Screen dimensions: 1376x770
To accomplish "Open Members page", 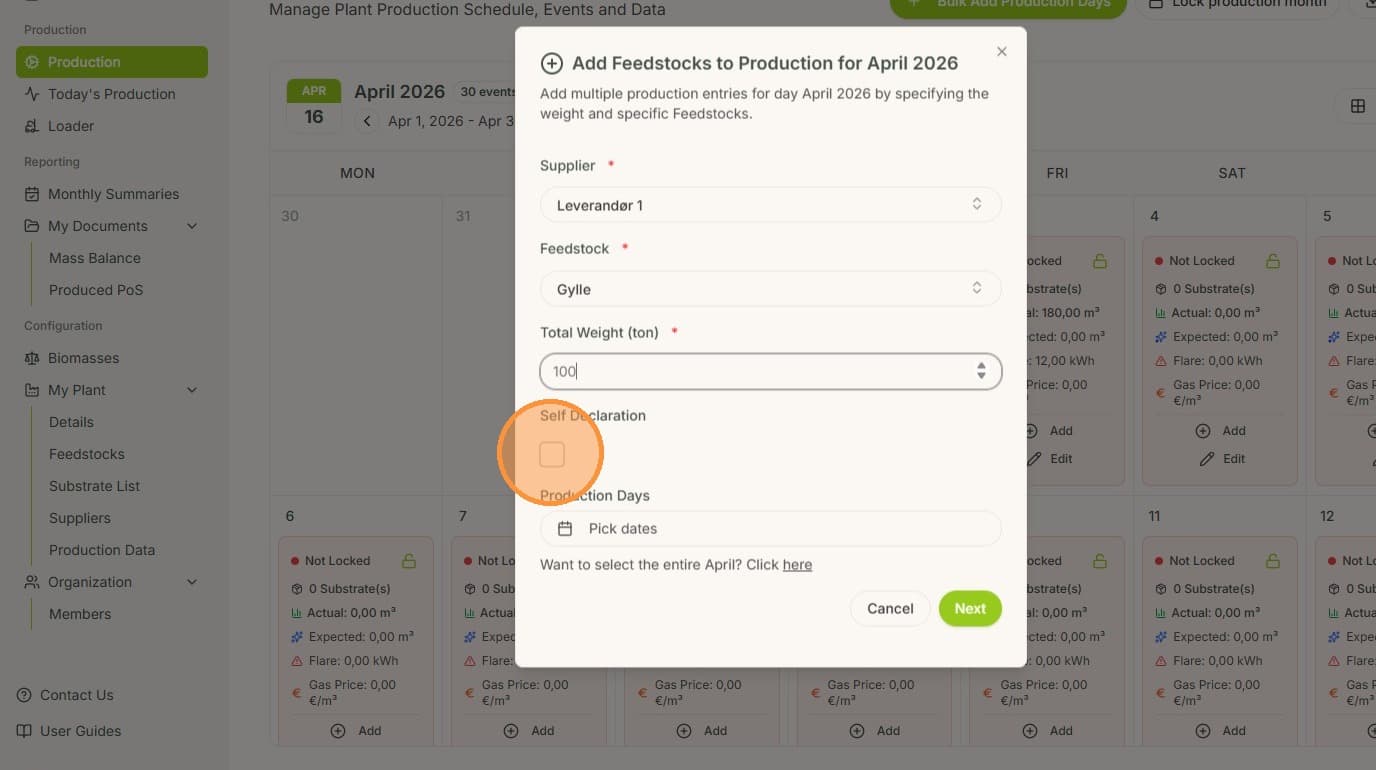I will (80, 614).
